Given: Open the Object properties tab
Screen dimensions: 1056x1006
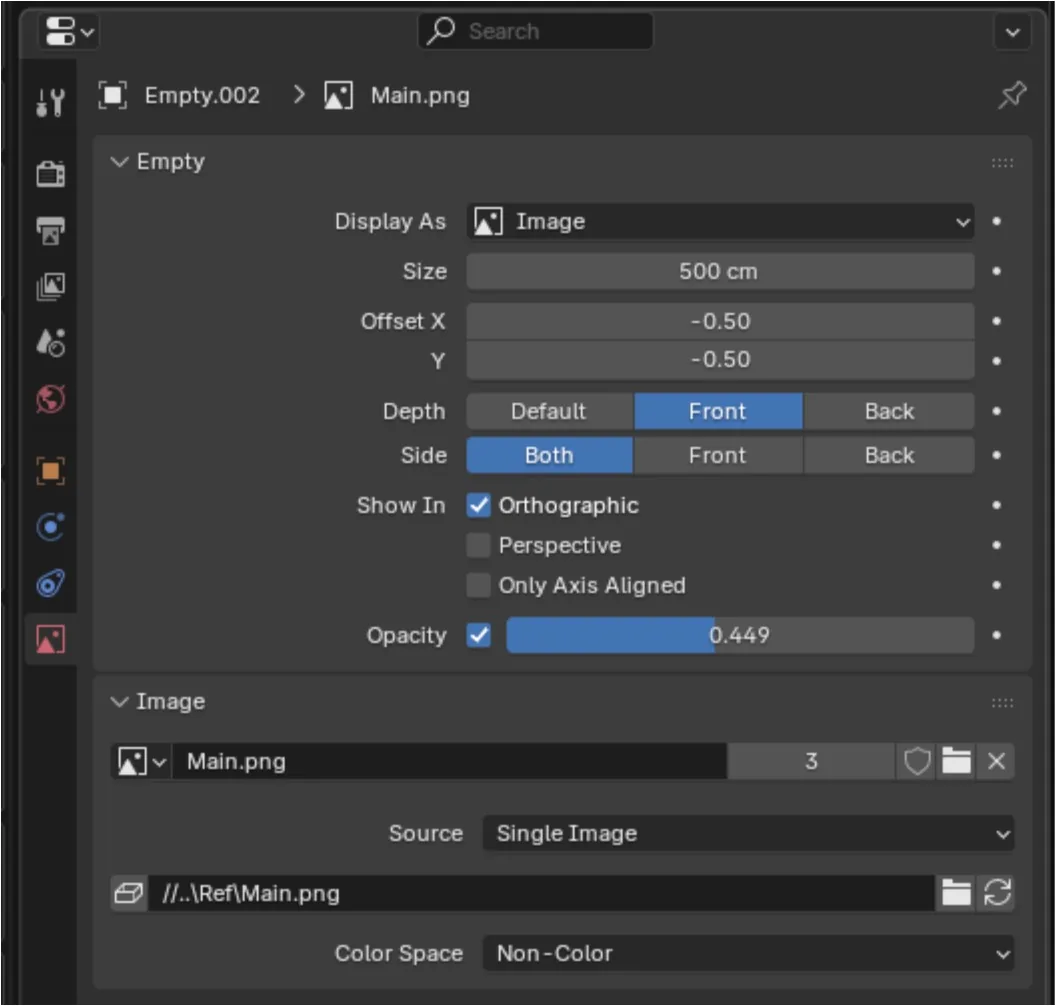Looking at the screenshot, I should (x=51, y=471).
